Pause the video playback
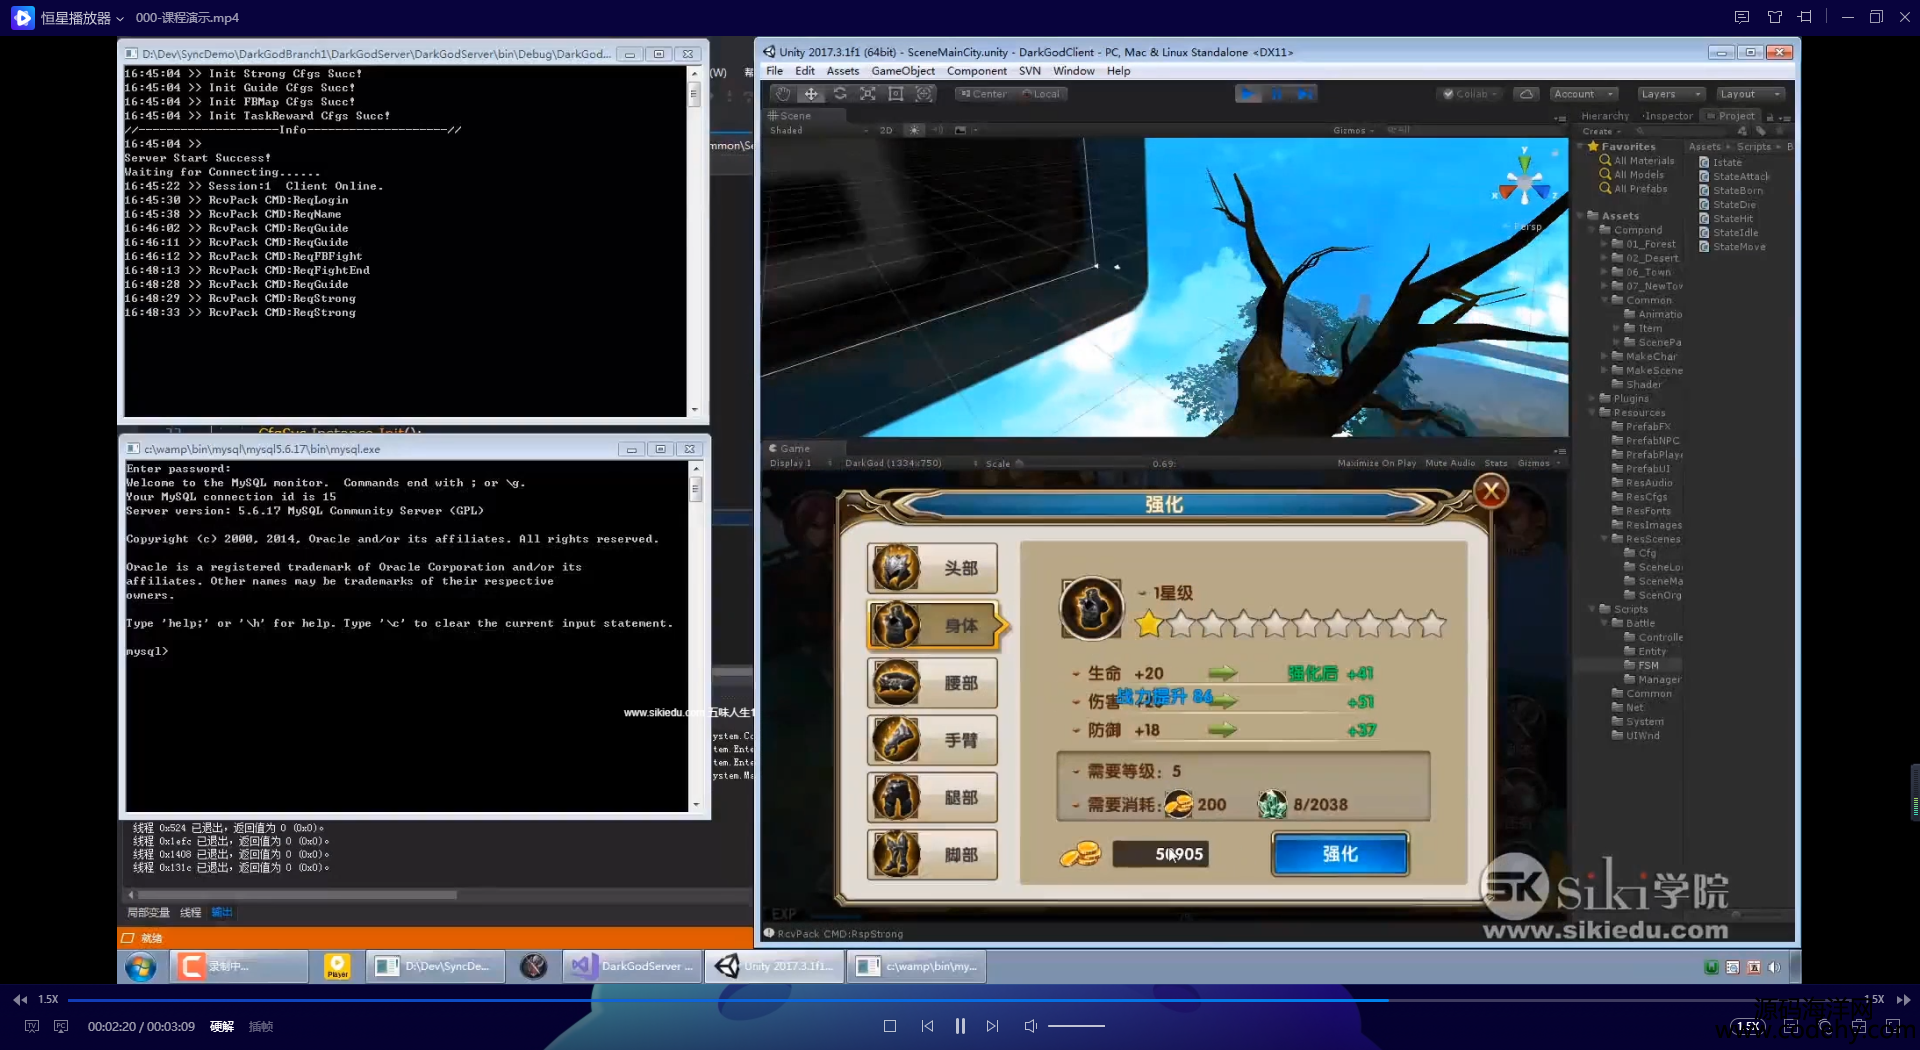Viewport: 1920px width, 1050px height. [960, 1026]
